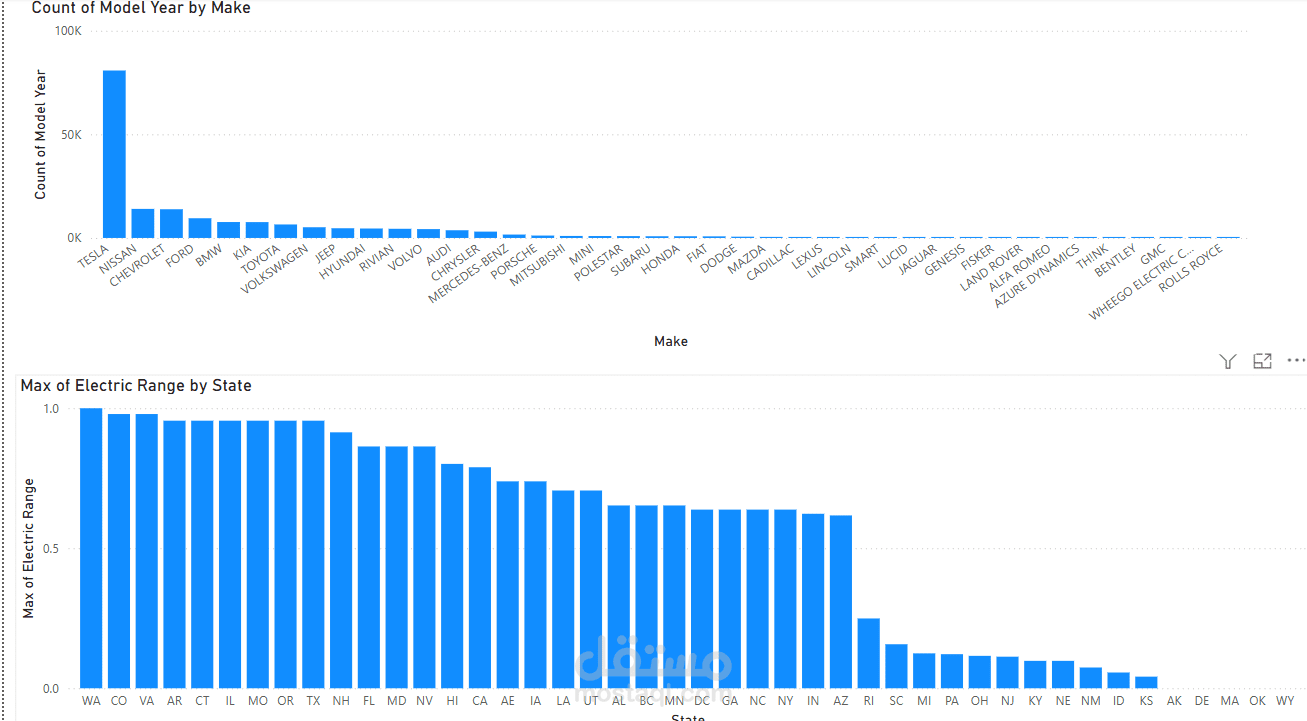1307x721 pixels.
Task: Select the NISSAN bar
Action: pyautogui.click(x=143, y=223)
